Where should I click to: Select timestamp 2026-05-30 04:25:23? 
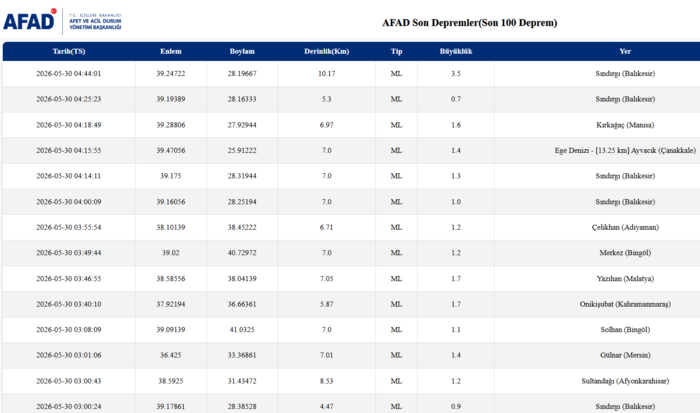click(69, 99)
